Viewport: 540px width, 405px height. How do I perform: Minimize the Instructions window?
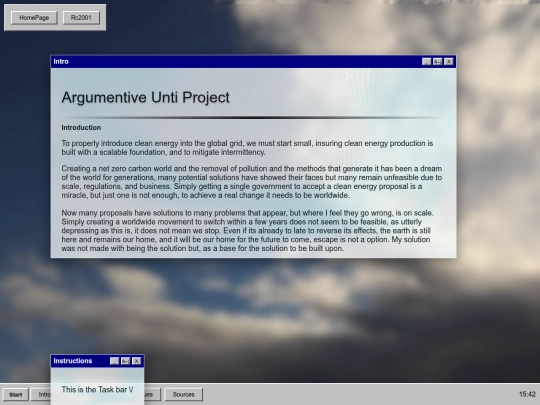(x=114, y=361)
